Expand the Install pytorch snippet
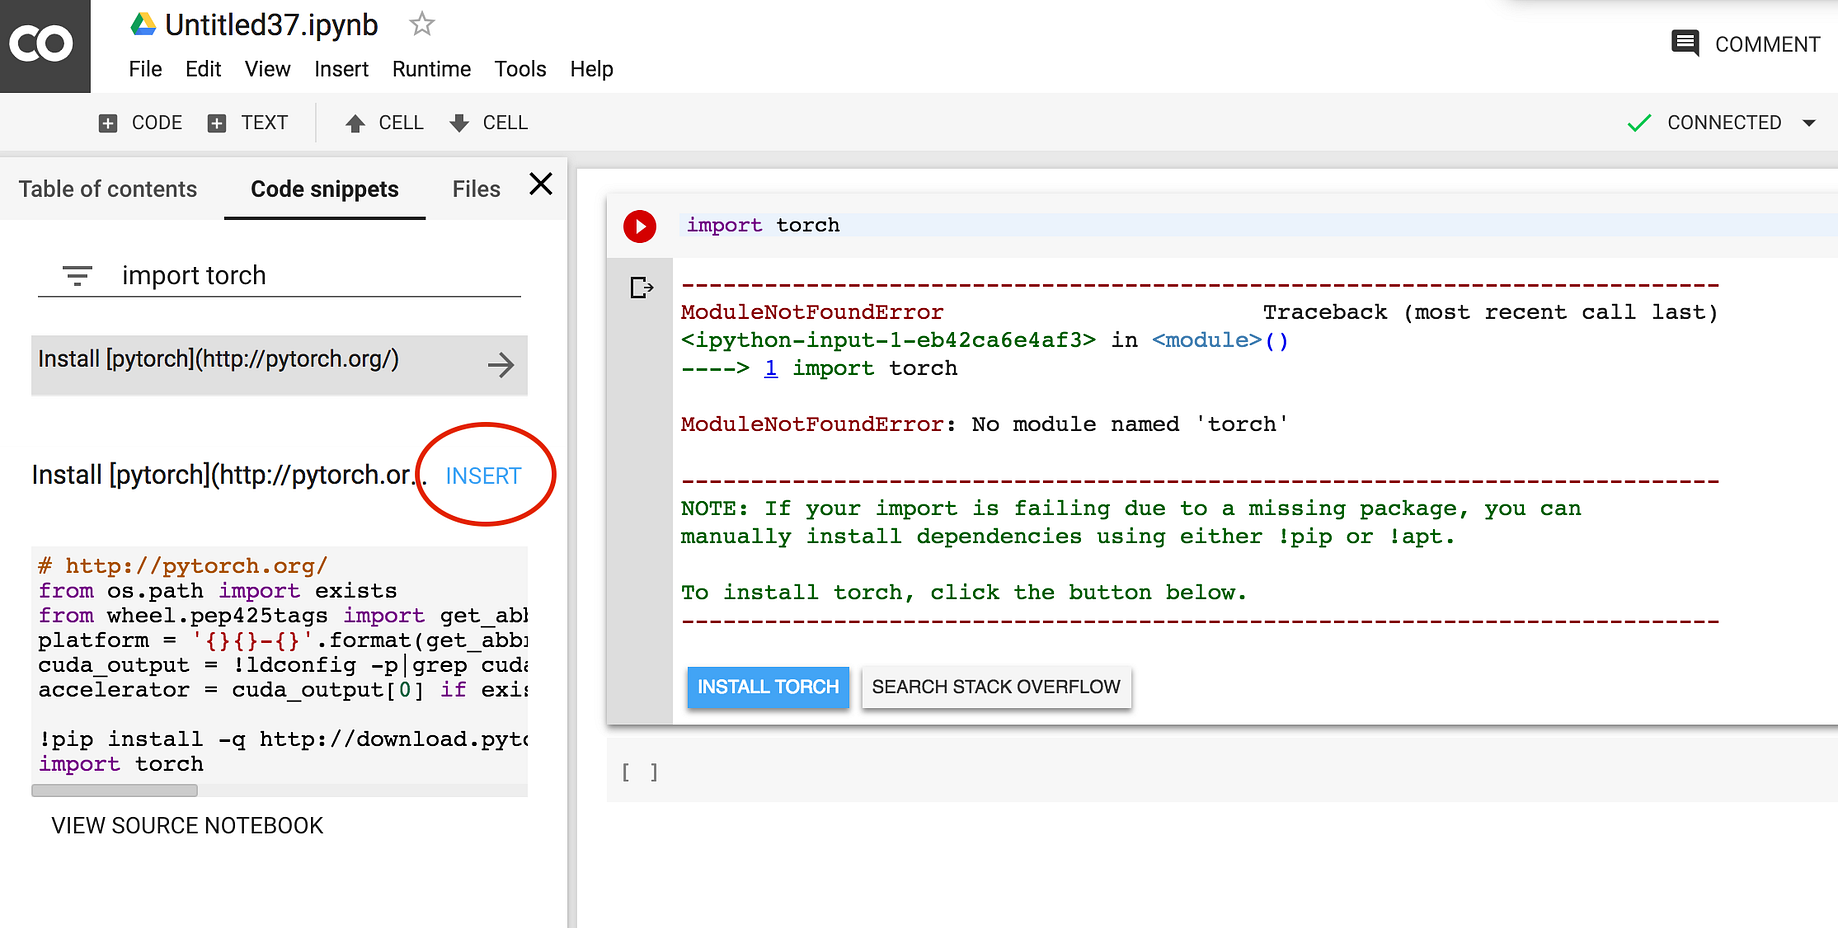Image resolution: width=1838 pixels, height=928 pixels. point(500,365)
